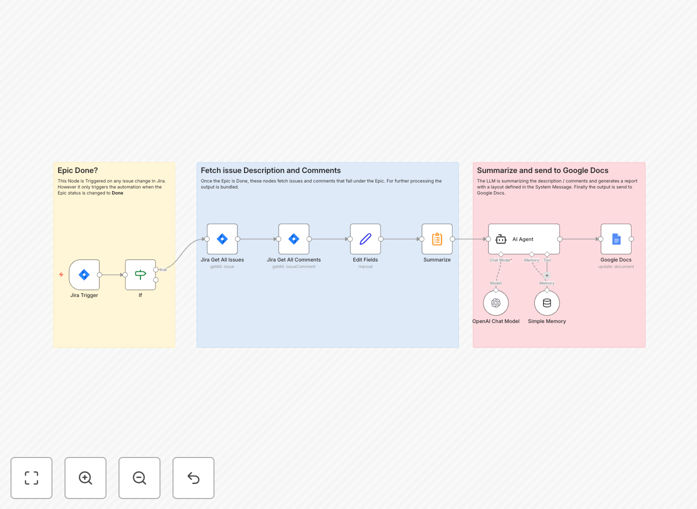The image size is (697, 509).
Task: Click the fit-to-view button
Action: pyautogui.click(x=32, y=478)
